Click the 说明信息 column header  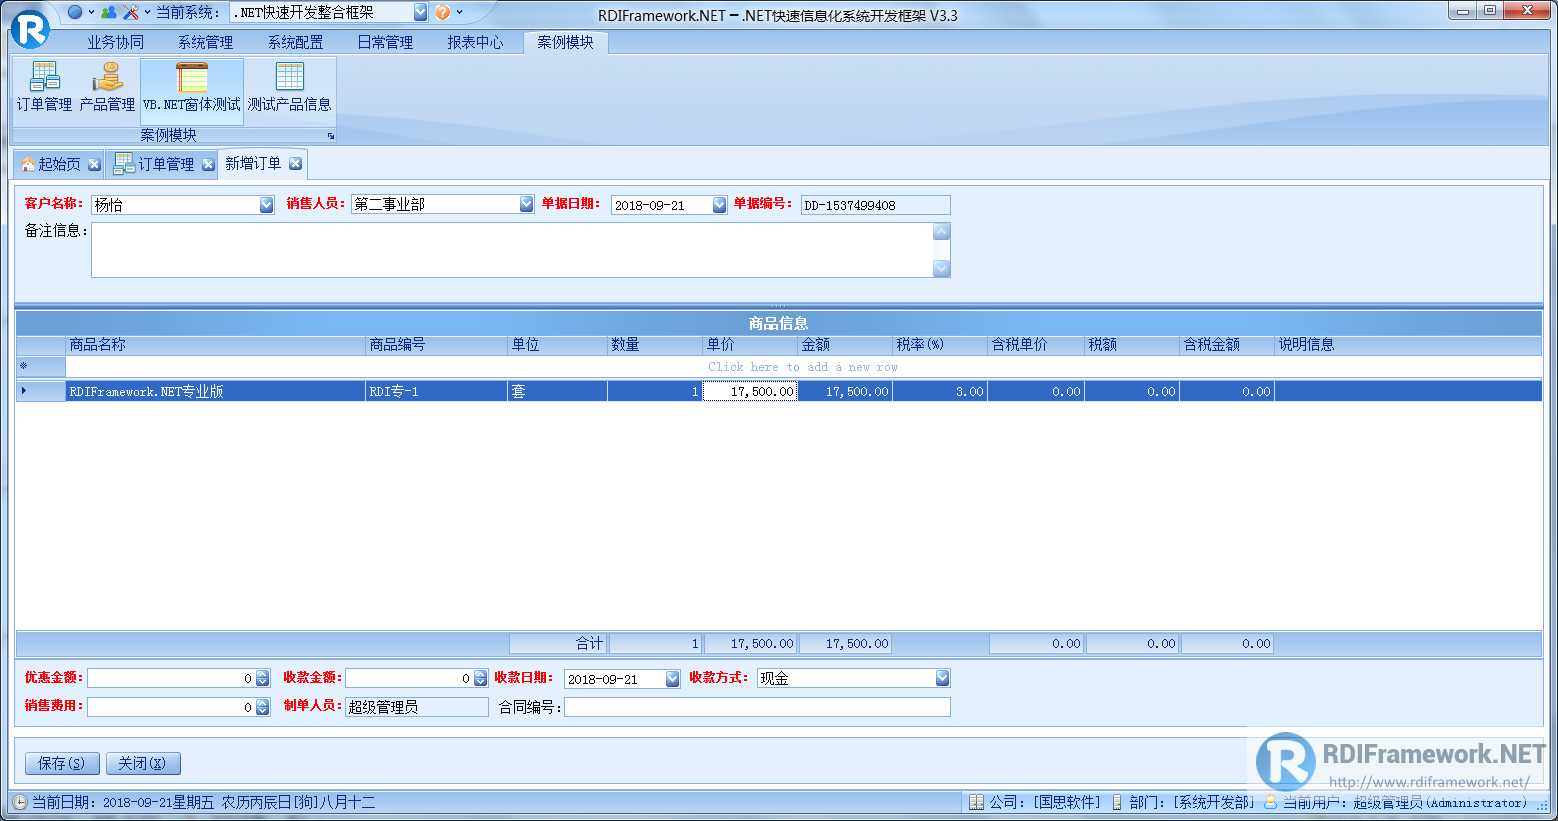[1408, 345]
